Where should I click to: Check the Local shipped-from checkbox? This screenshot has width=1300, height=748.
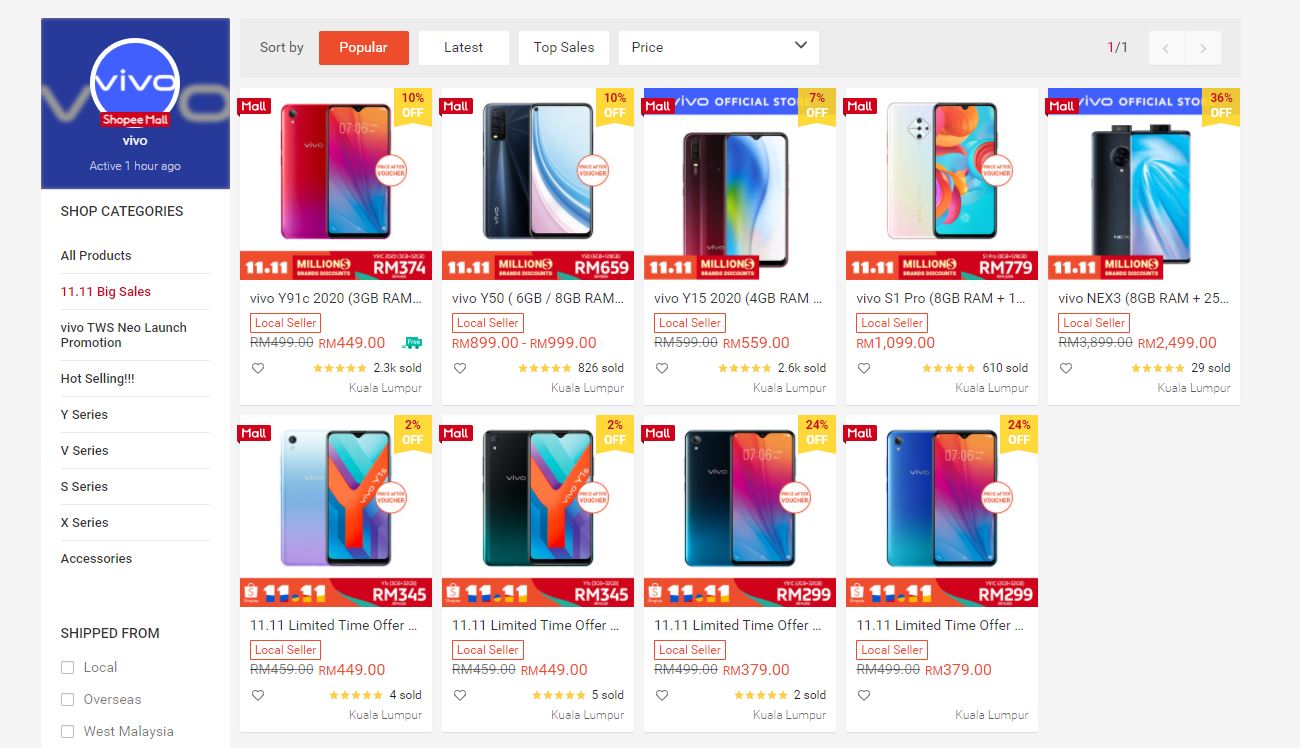(x=67, y=667)
